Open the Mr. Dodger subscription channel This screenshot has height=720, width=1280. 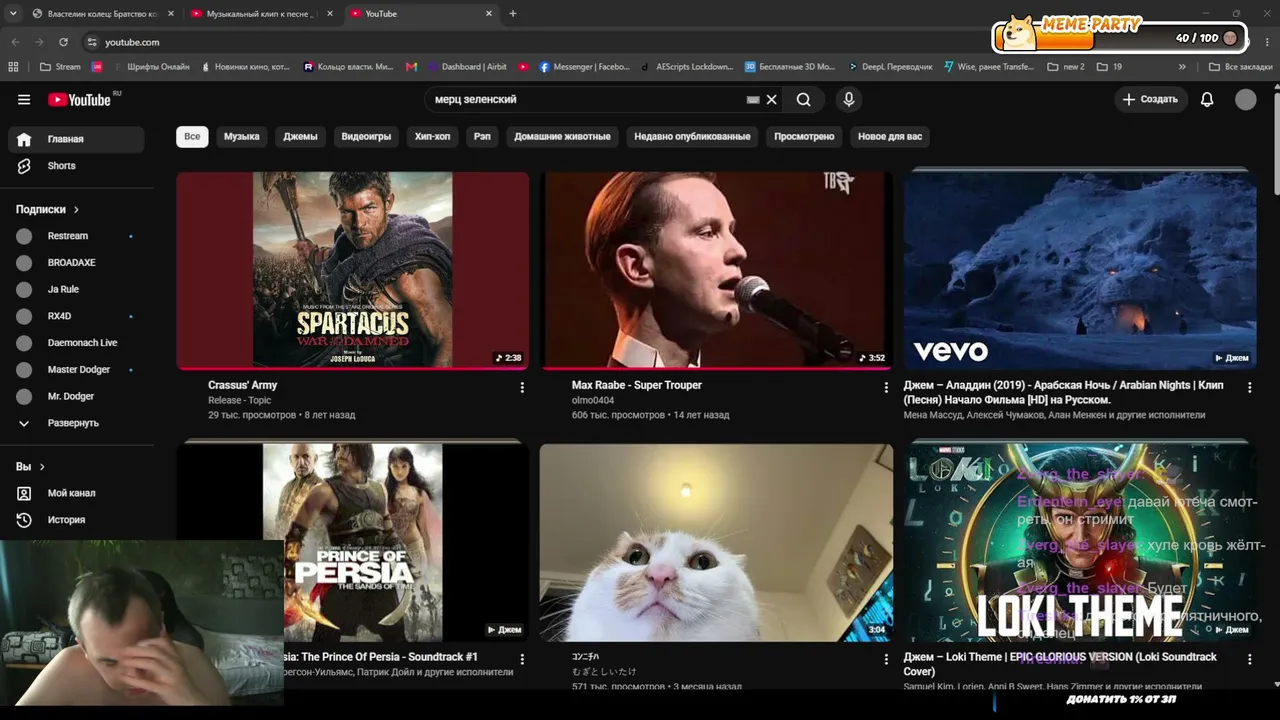(76, 396)
